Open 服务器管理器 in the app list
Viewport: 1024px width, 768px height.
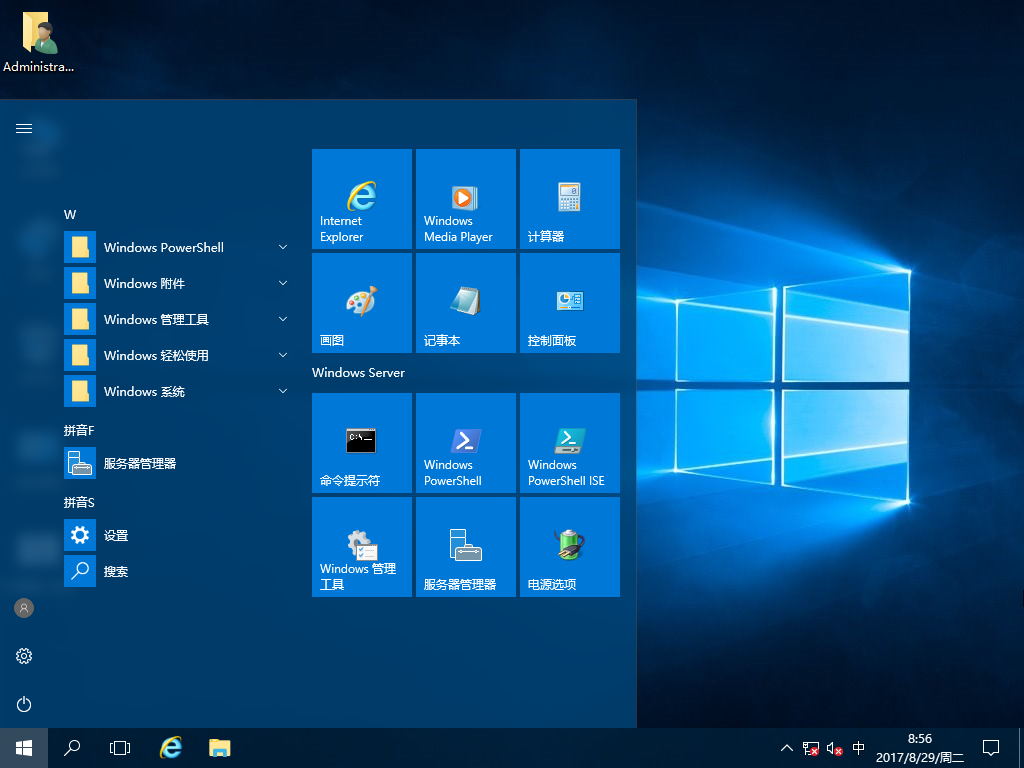click(178, 463)
